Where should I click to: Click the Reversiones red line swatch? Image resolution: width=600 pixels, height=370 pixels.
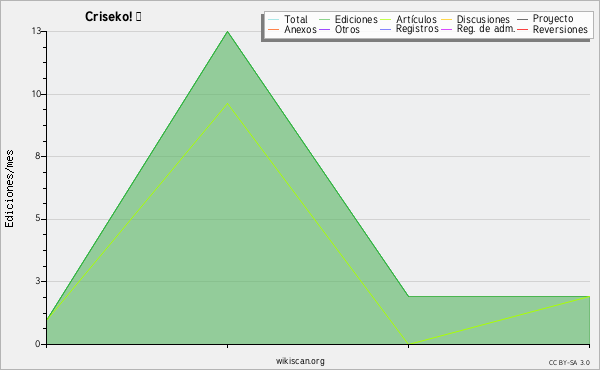point(522,29)
